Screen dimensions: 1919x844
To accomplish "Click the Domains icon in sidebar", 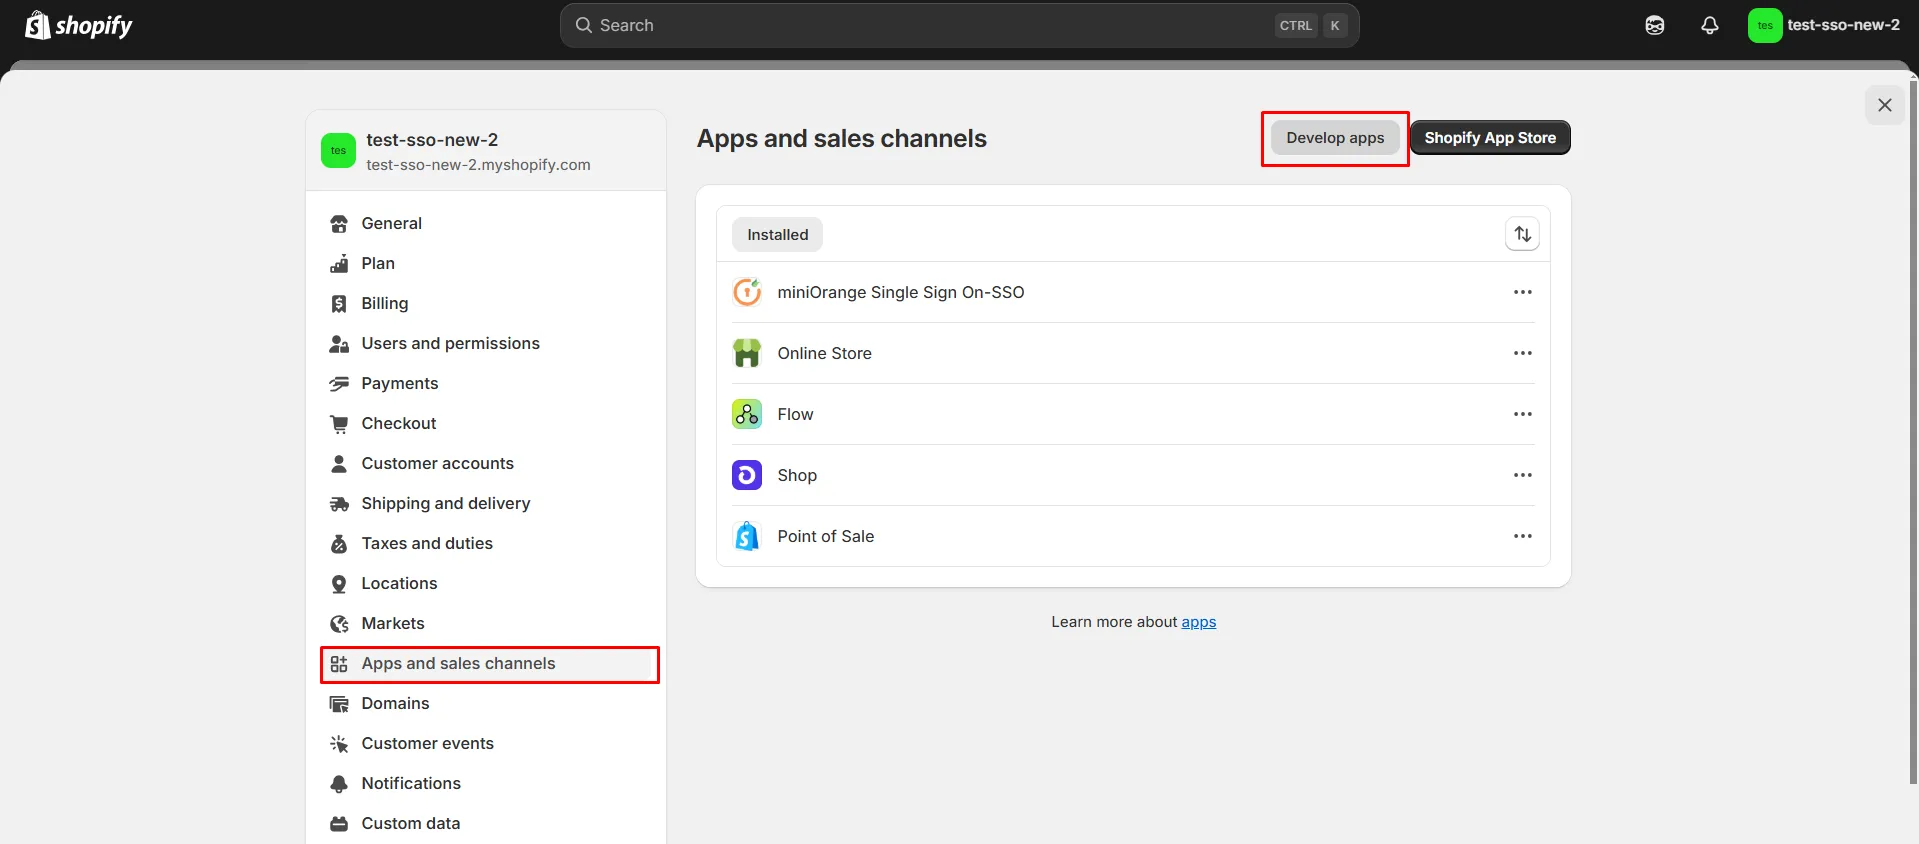I will tap(339, 704).
